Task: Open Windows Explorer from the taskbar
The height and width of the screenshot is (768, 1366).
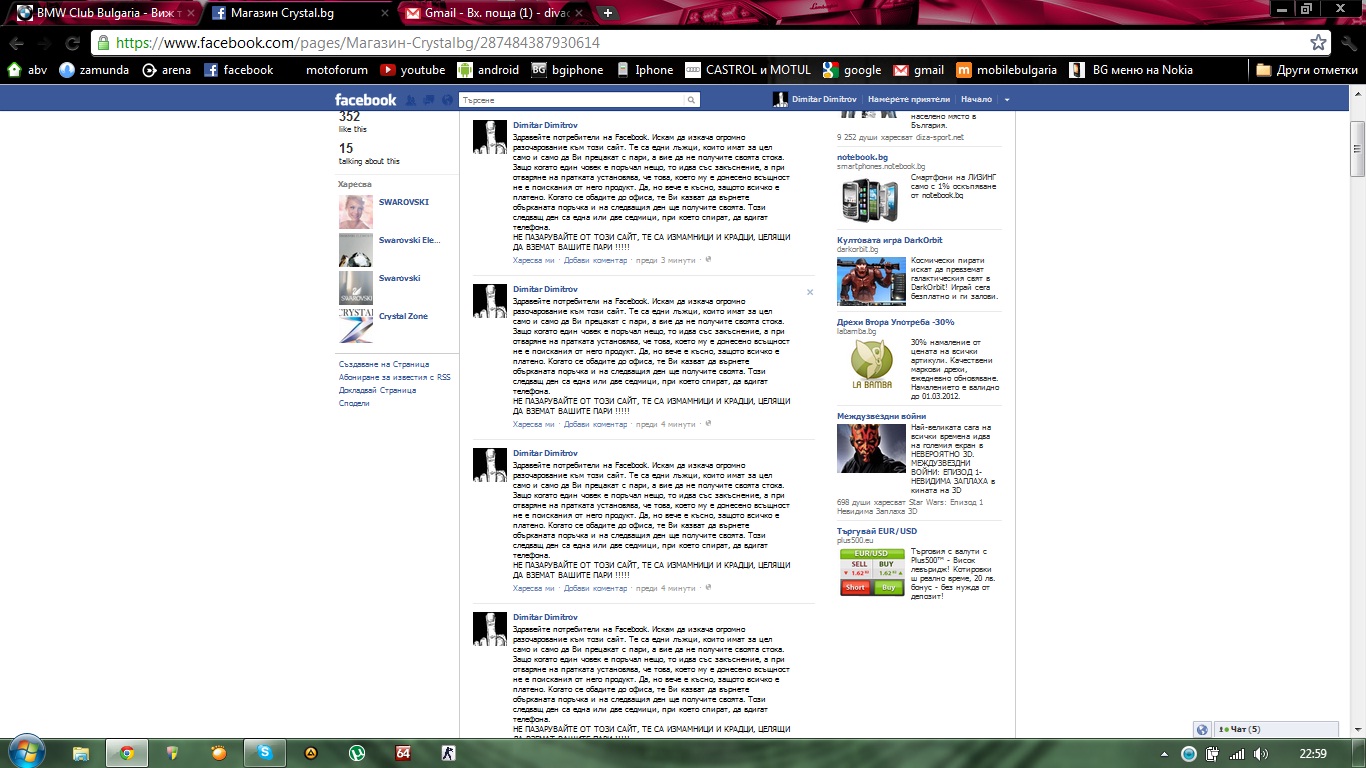Action: pyautogui.click(x=81, y=753)
